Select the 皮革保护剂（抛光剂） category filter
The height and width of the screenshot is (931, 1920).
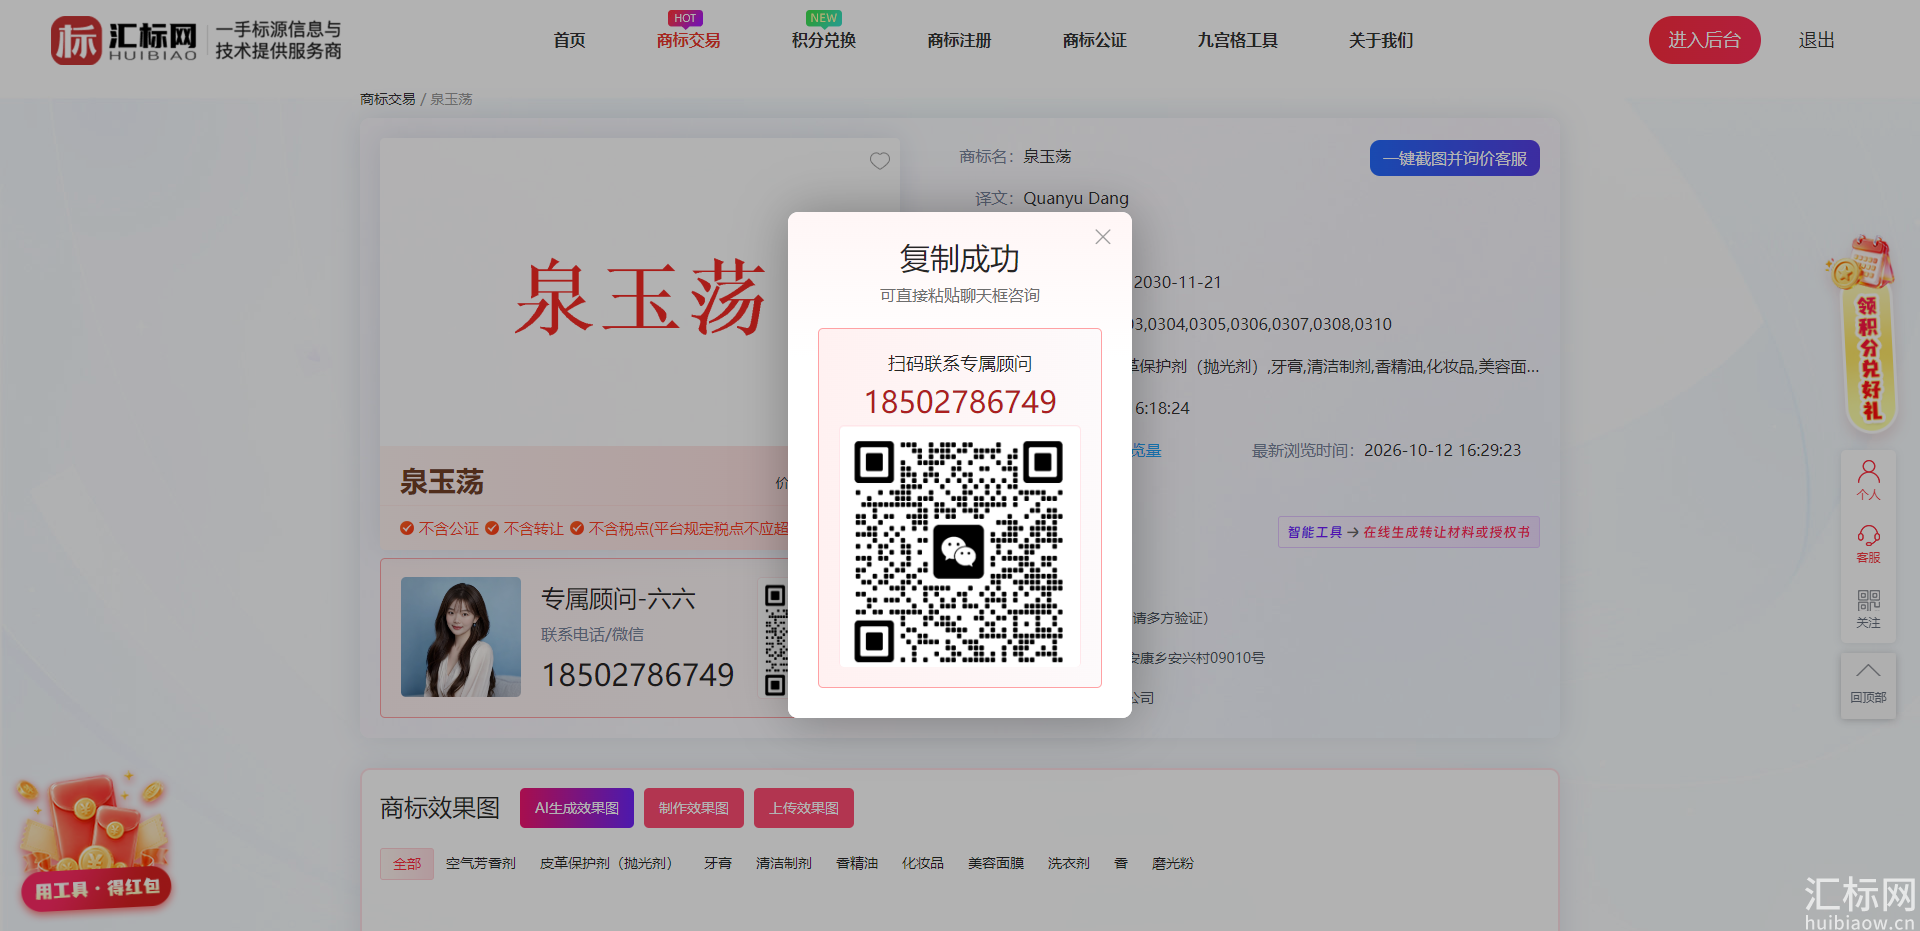pyautogui.click(x=609, y=863)
